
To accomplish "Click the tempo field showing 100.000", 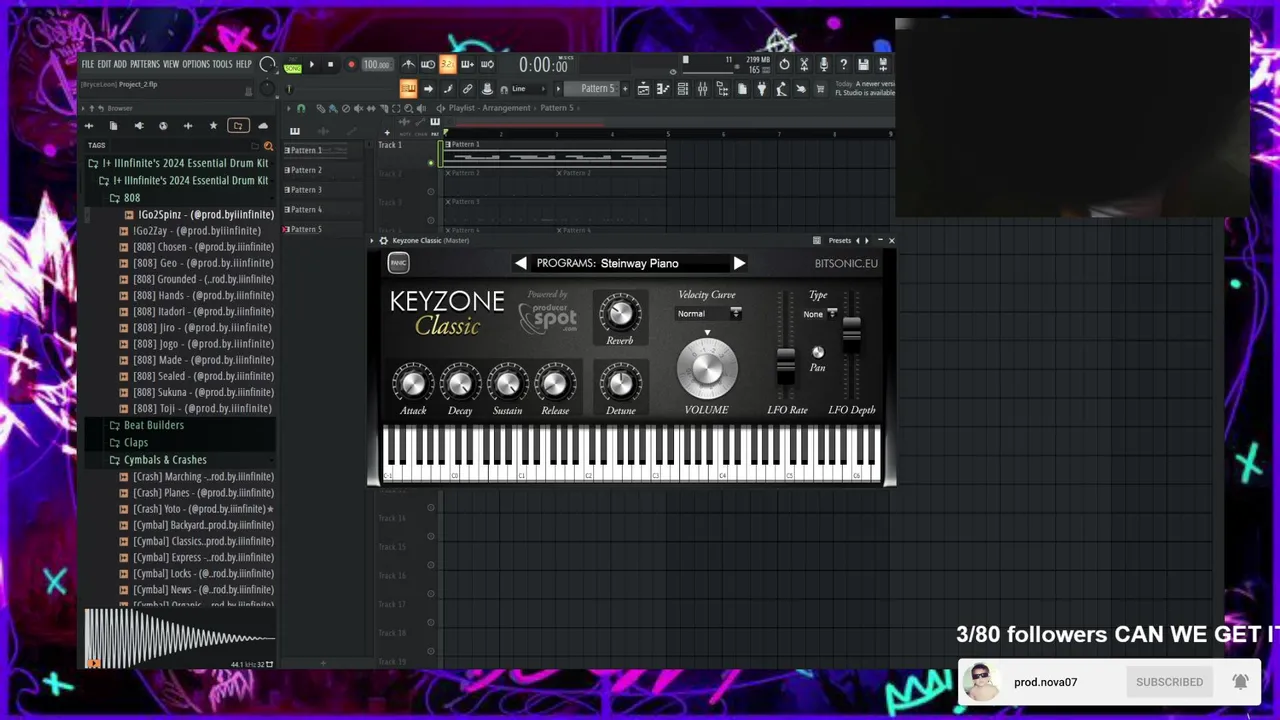I will coord(376,65).
